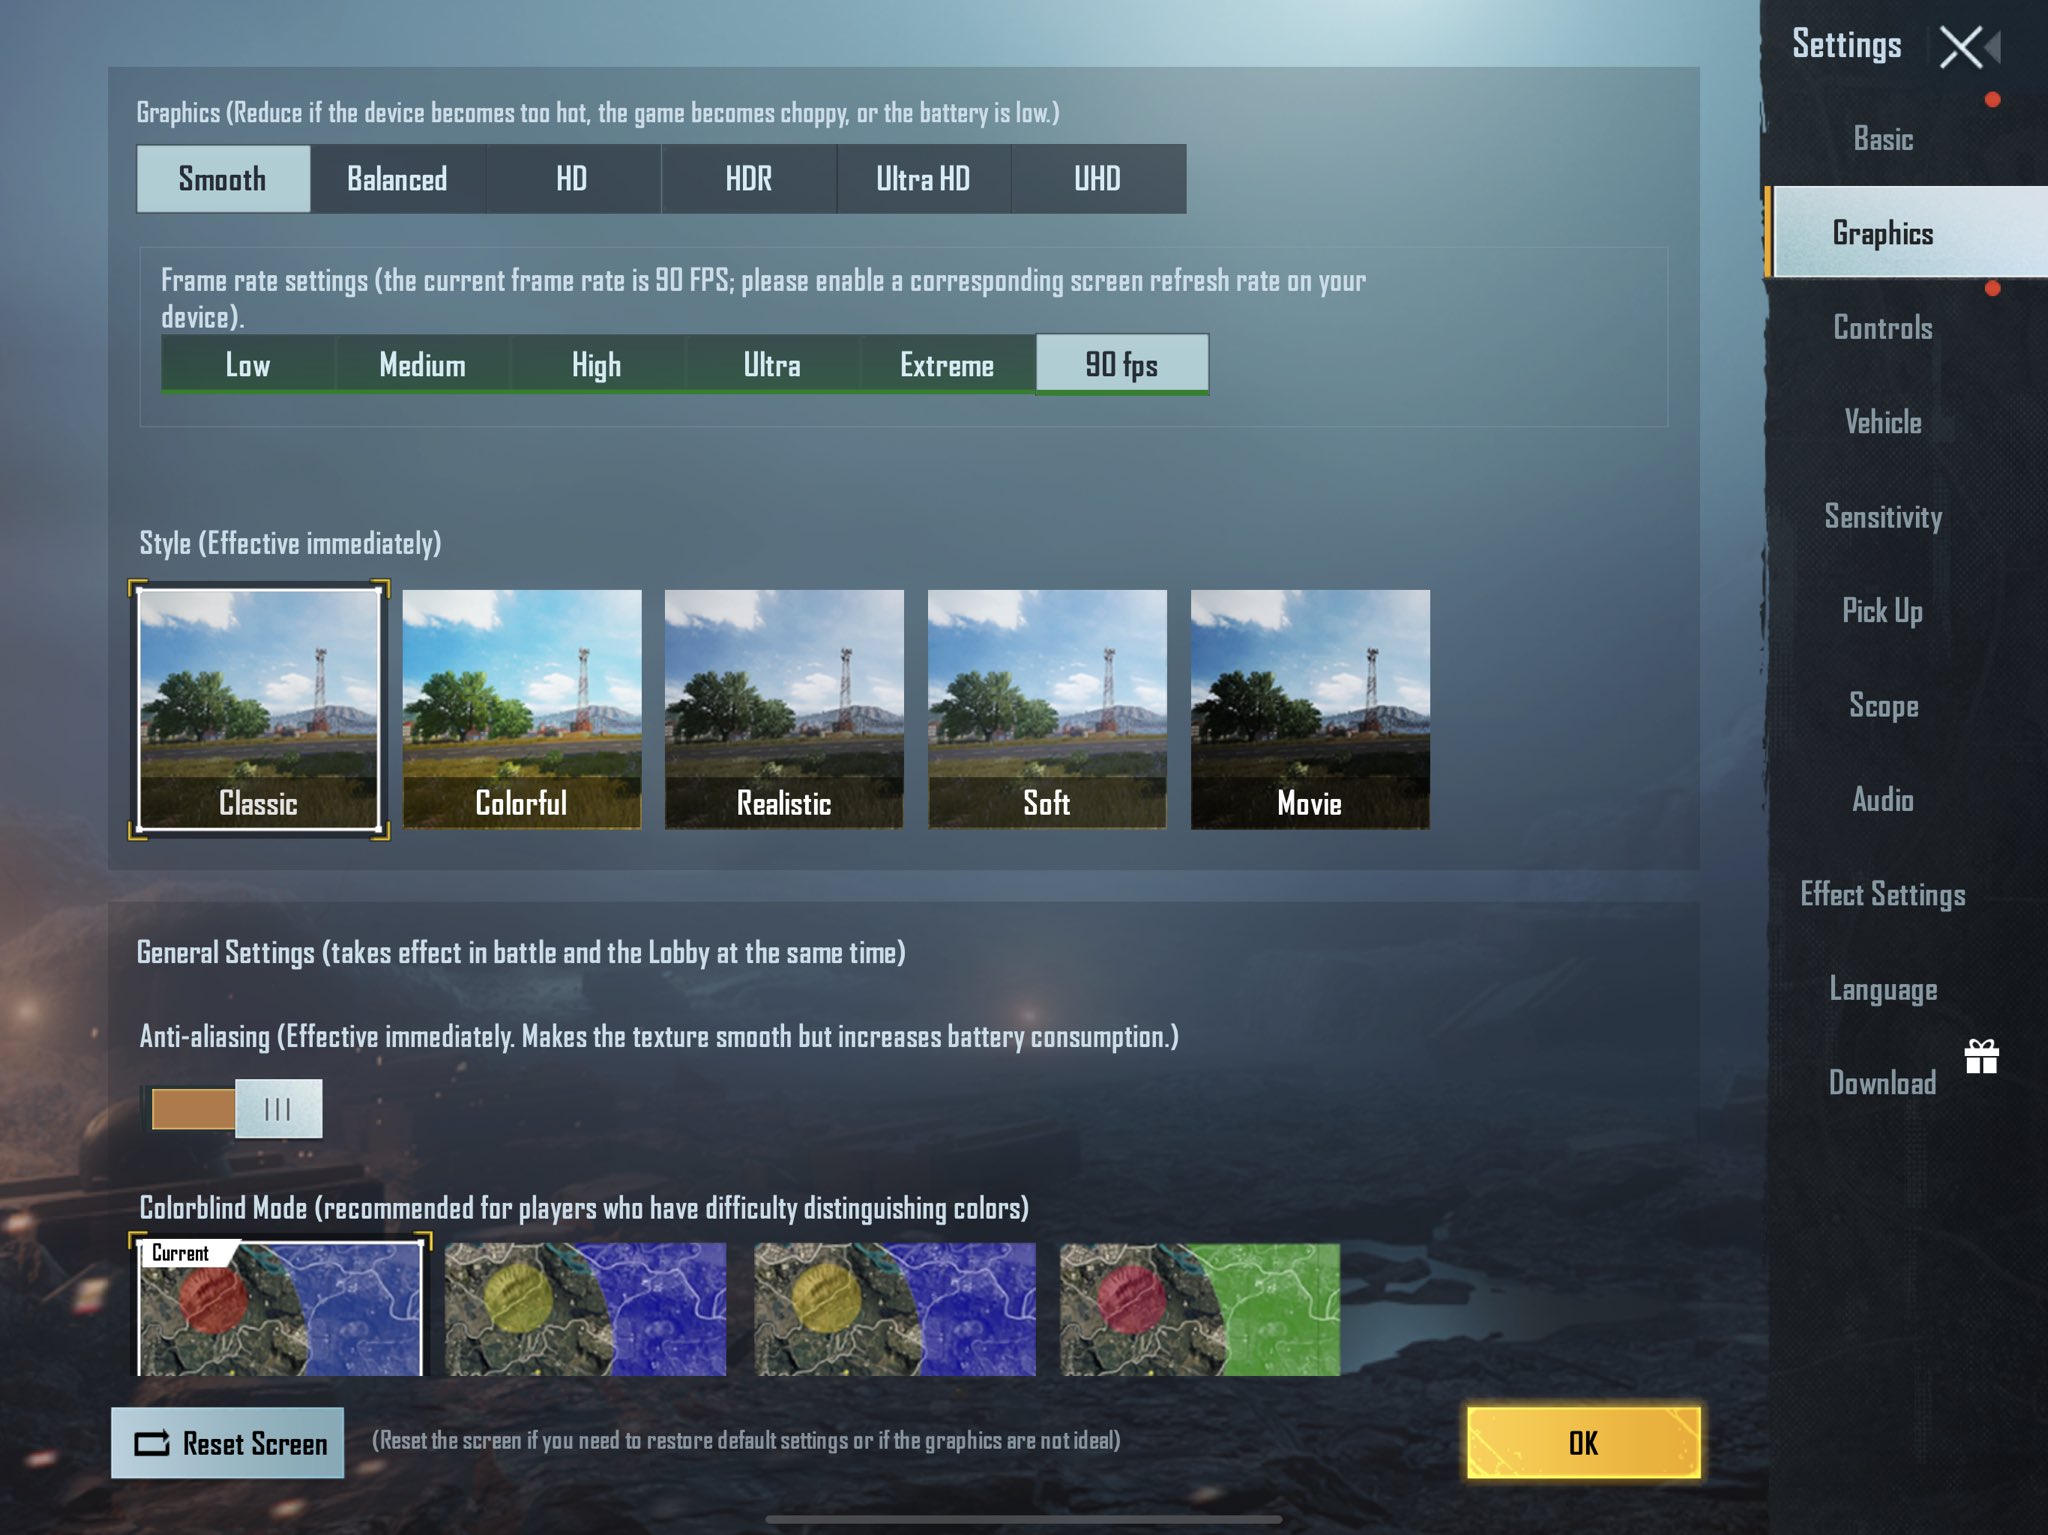Image resolution: width=2048 pixels, height=1535 pixels.
Task: Drag the anti-aliasing slider control
Action: tap(276, 1109)
